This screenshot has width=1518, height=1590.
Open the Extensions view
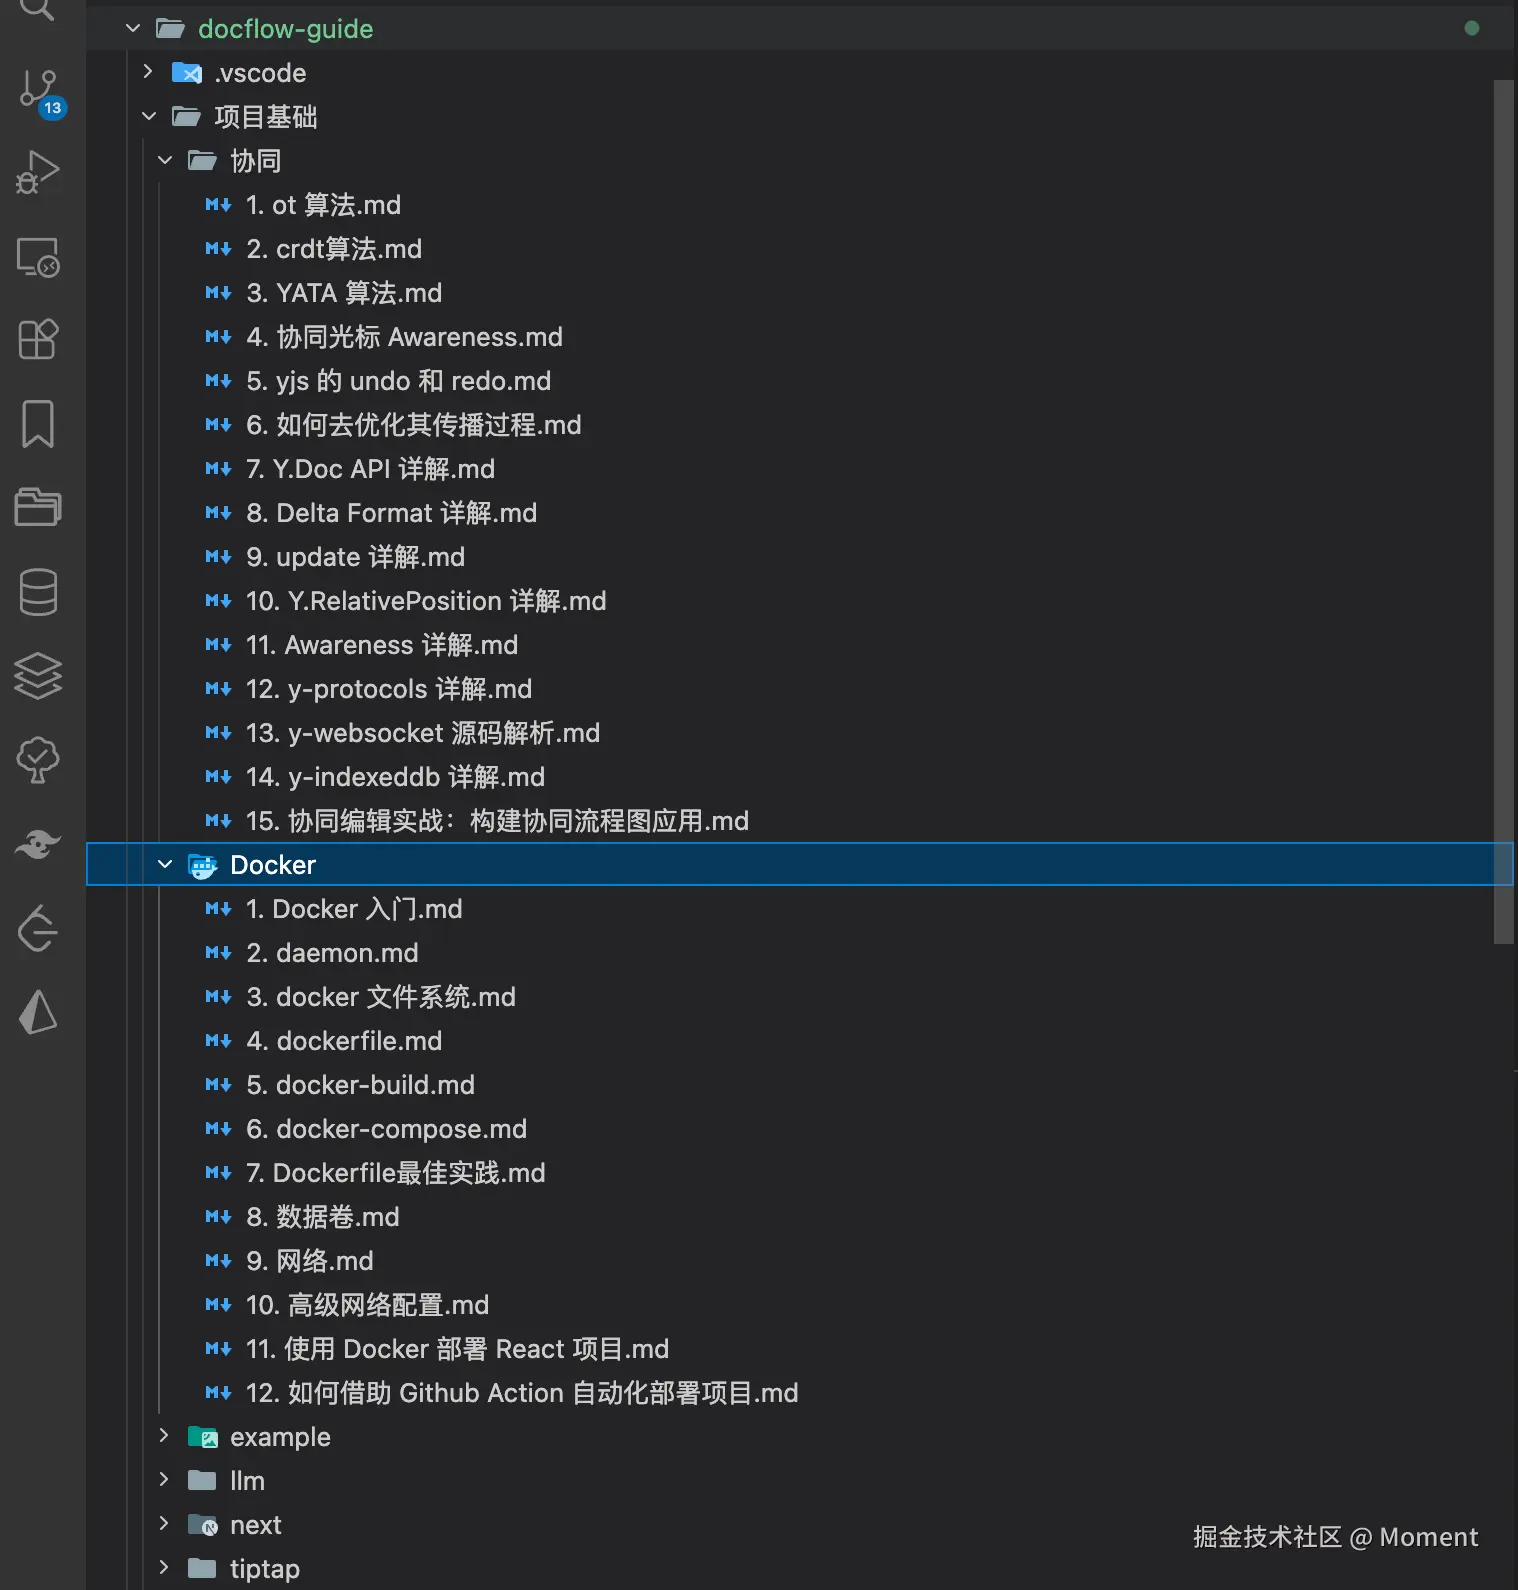point(38,339)
